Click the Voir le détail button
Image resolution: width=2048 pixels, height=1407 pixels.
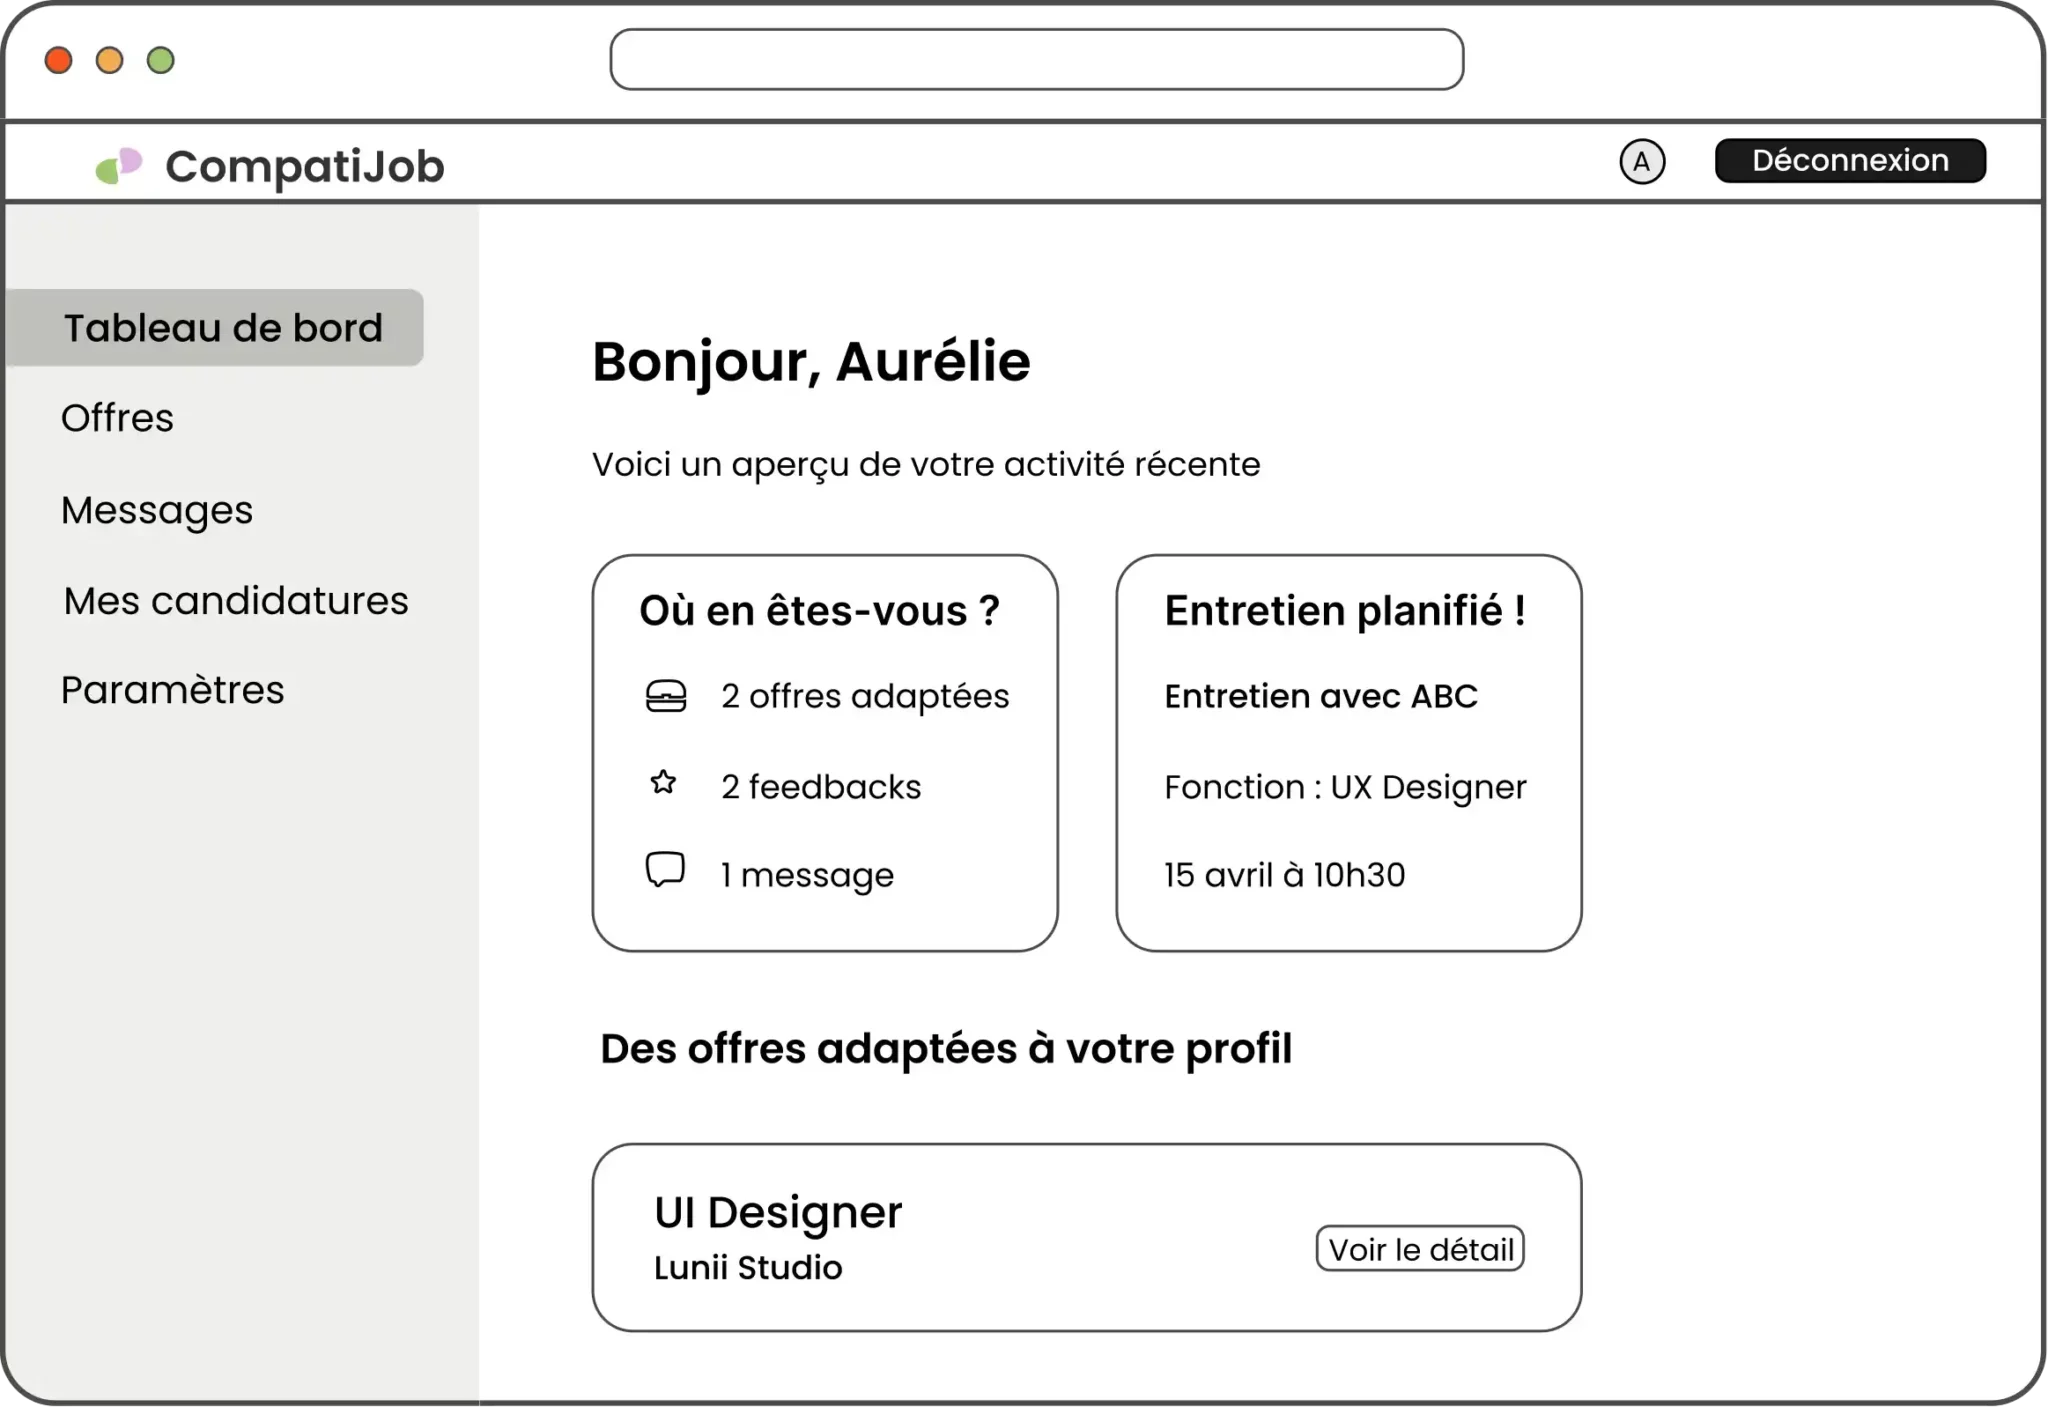tap(1420, 1249)
